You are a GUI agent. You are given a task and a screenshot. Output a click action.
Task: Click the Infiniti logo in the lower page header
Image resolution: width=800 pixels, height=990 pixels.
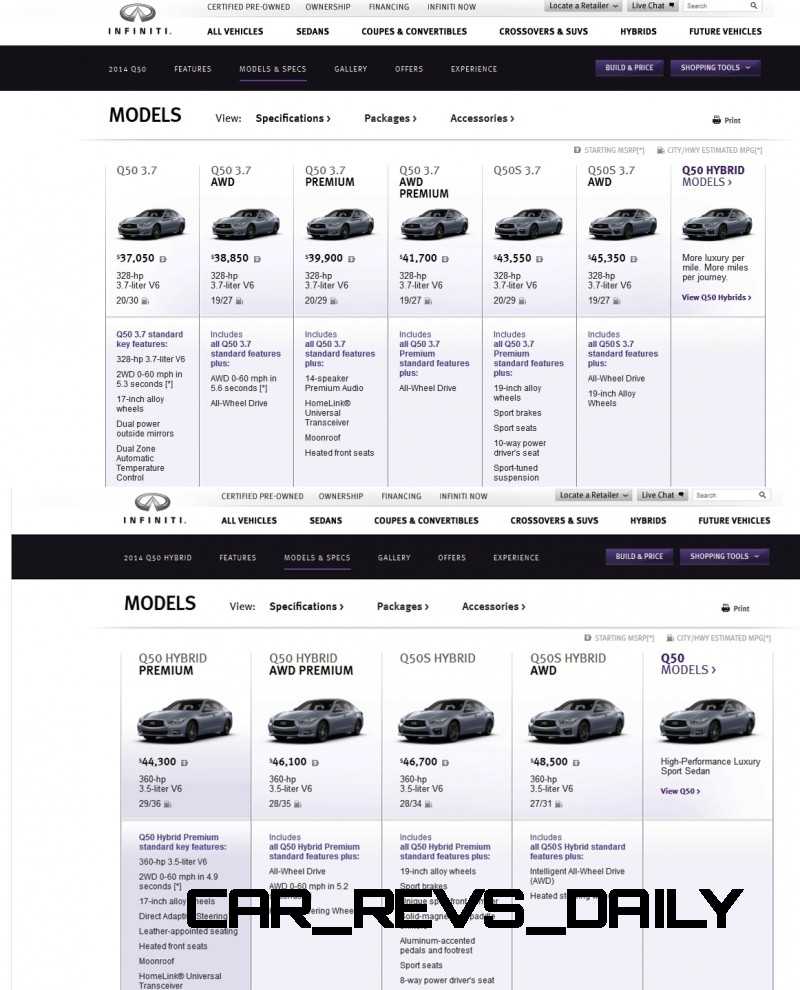(x=153, y=509)
